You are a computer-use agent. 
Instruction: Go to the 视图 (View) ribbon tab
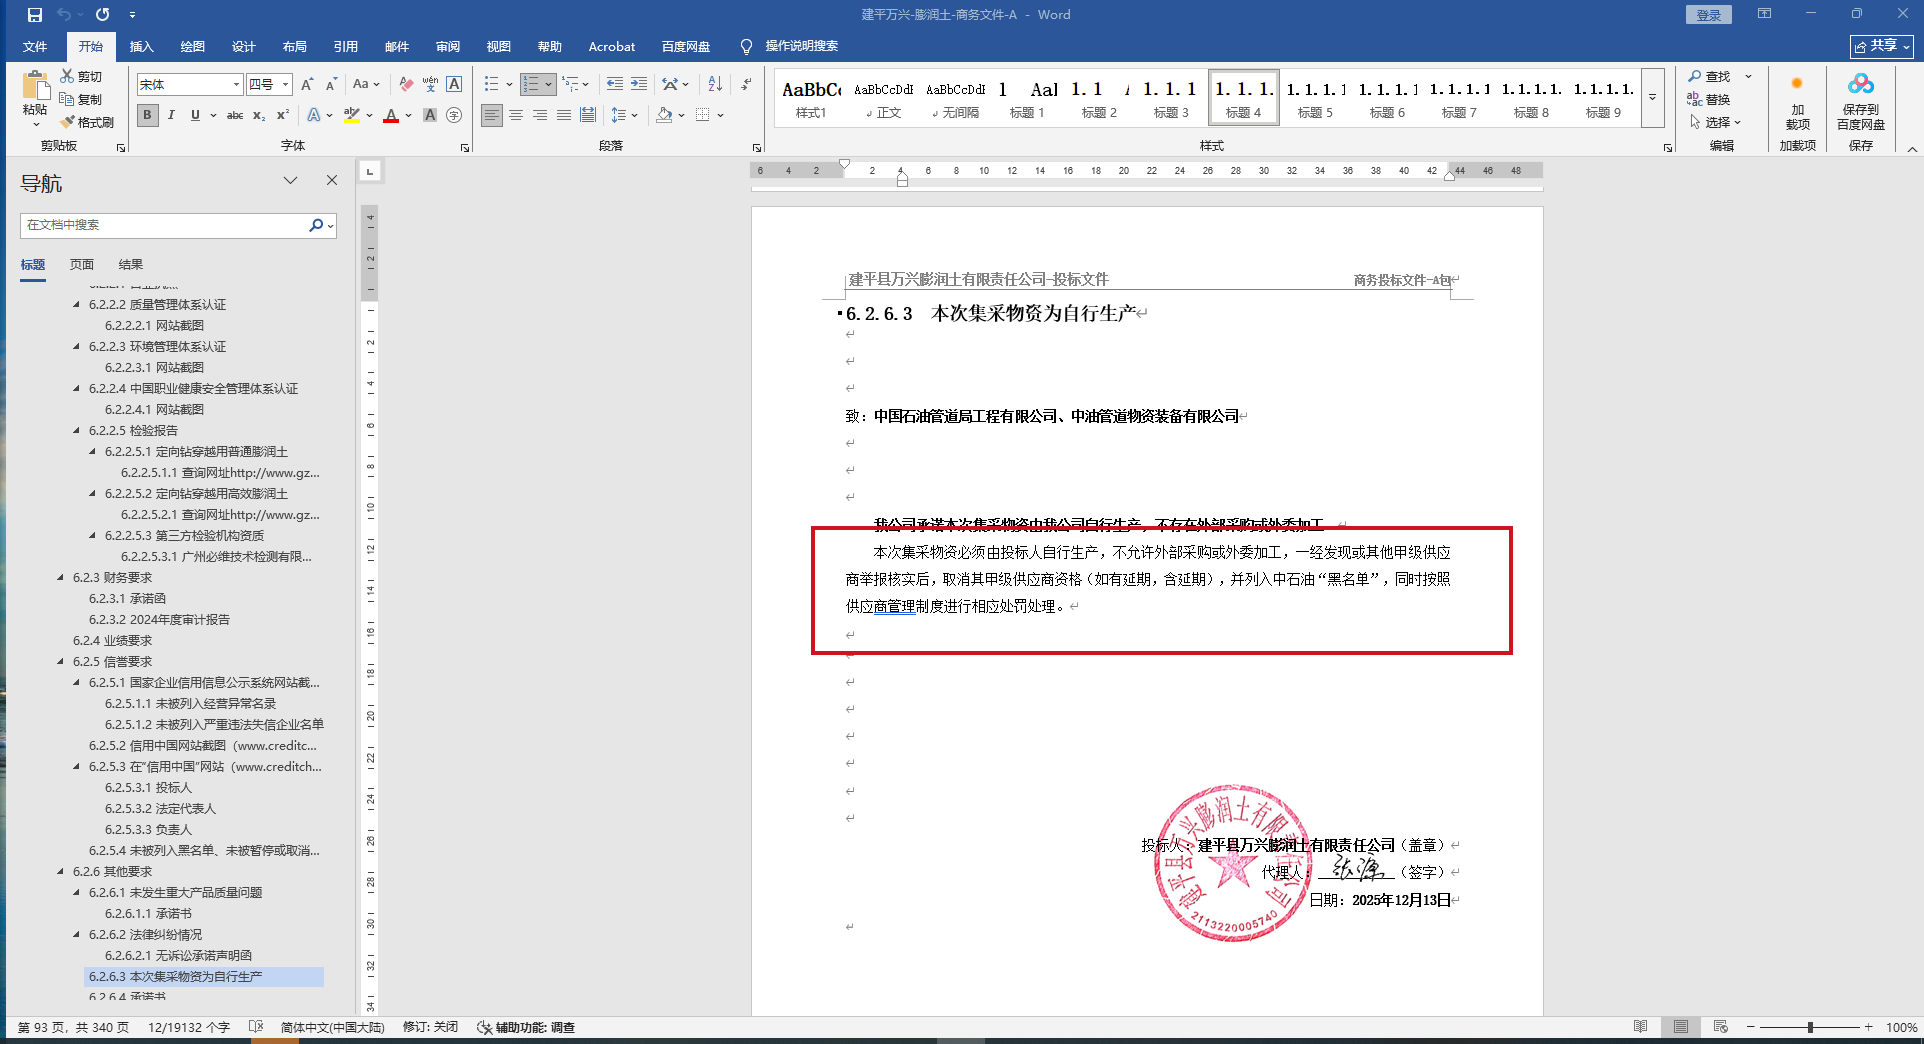498,46
